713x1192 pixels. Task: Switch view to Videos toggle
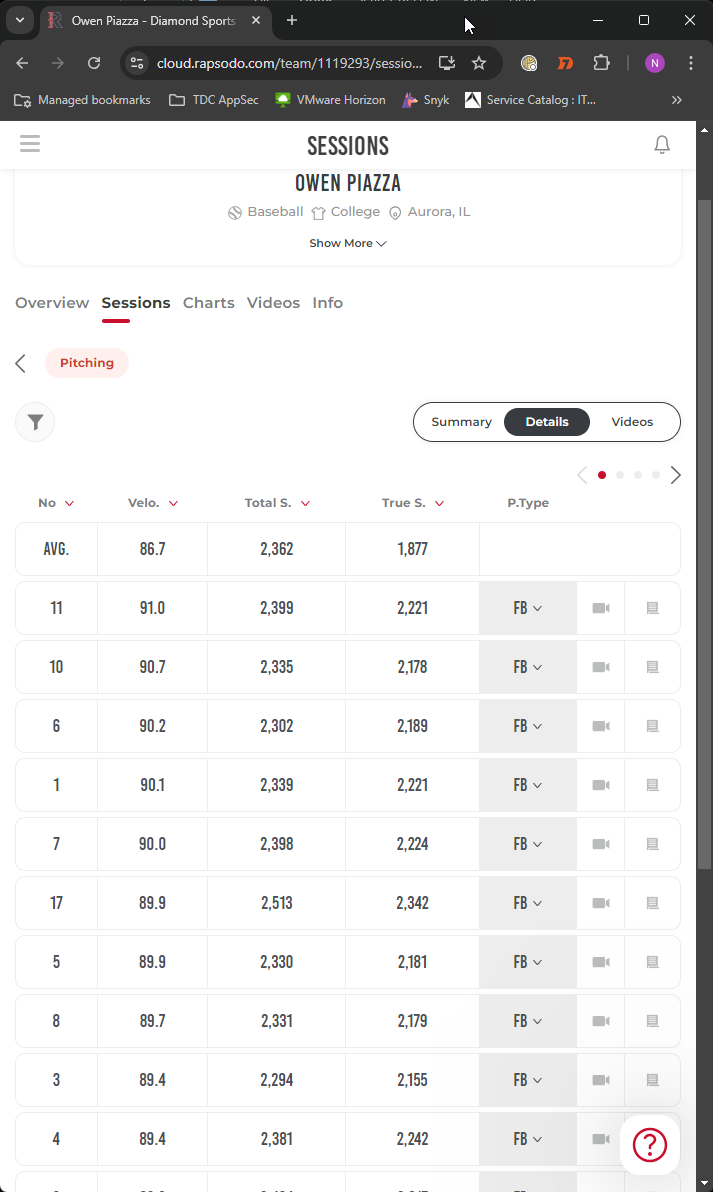pos(632,422)
